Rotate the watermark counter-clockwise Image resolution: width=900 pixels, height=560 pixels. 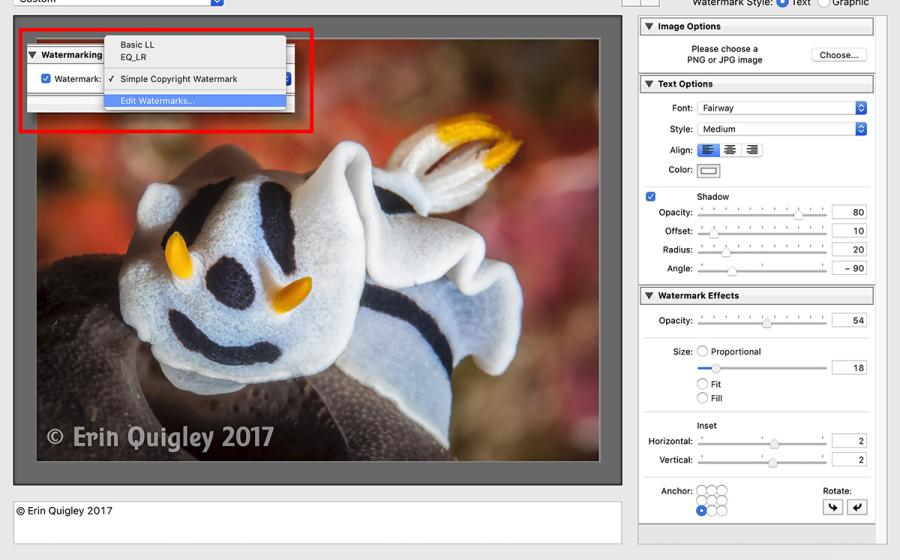tap(857, 507)
